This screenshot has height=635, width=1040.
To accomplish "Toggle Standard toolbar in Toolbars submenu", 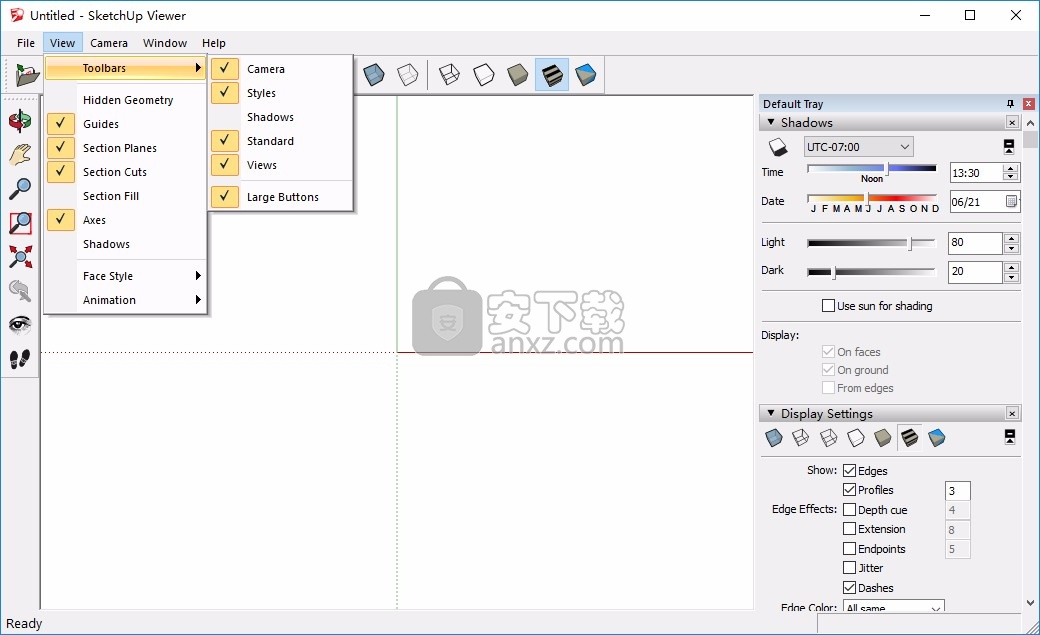I will 281,141.
